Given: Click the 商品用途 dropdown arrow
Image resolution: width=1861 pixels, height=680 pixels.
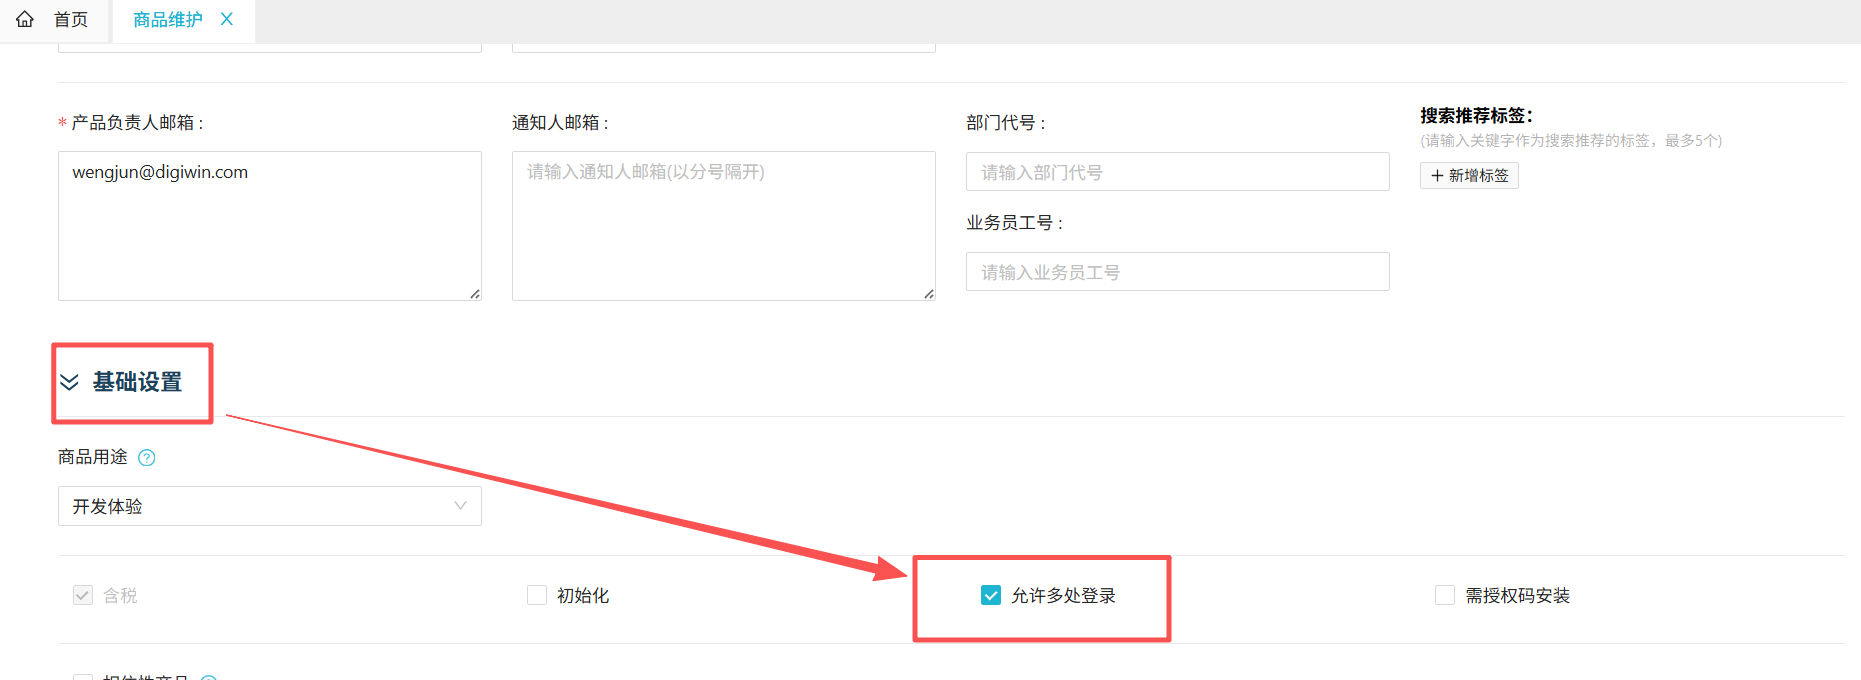Looking at the screenshot, I should (x=460, y=506).
